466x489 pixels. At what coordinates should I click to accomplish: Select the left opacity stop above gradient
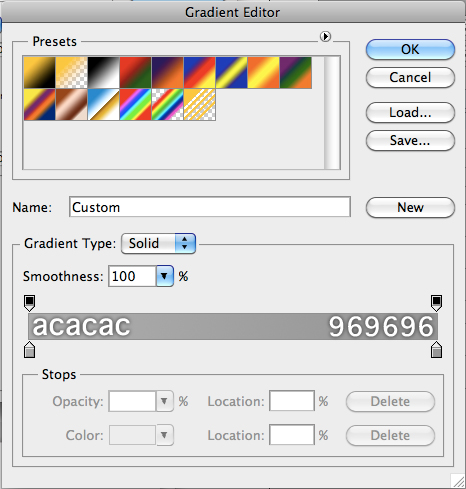point(30,303)
